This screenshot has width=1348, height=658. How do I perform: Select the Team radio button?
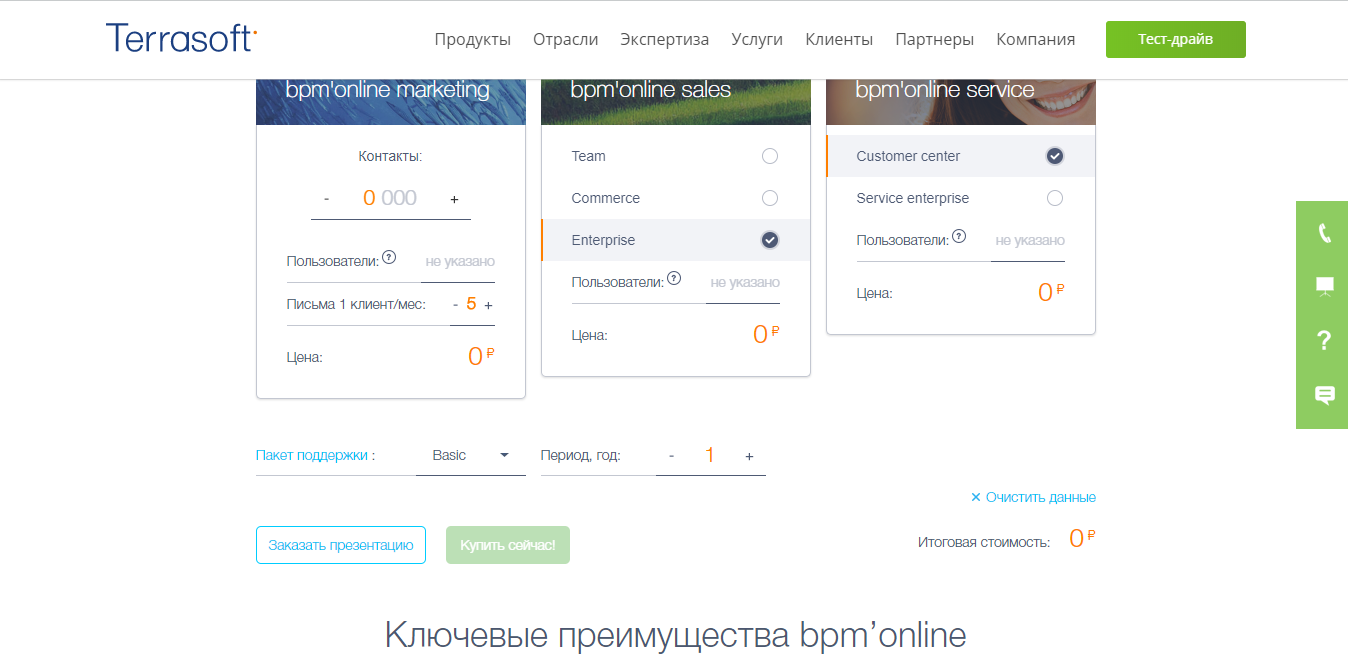click(770, 156)
